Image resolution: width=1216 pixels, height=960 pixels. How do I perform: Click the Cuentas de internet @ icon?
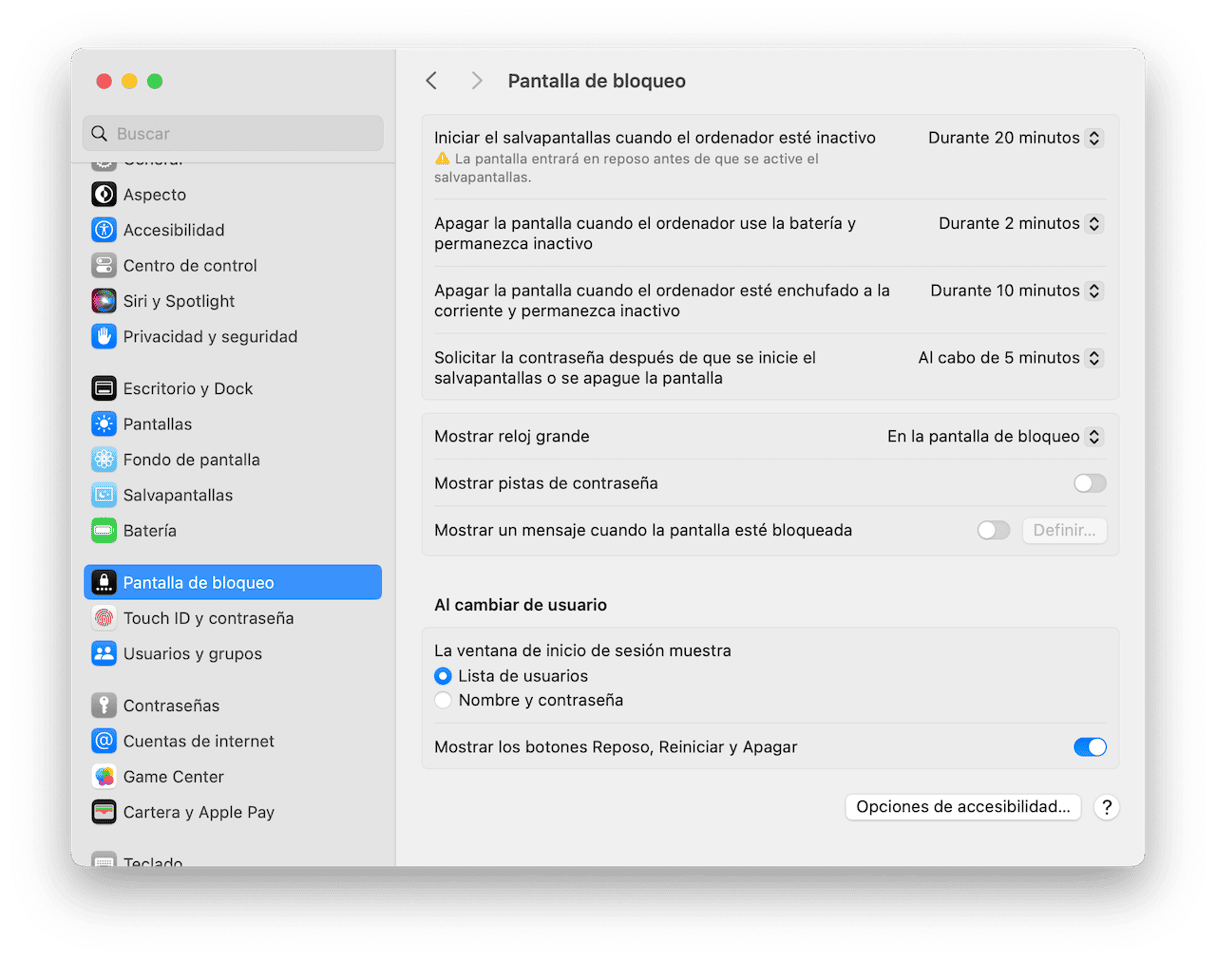[104, 741]
